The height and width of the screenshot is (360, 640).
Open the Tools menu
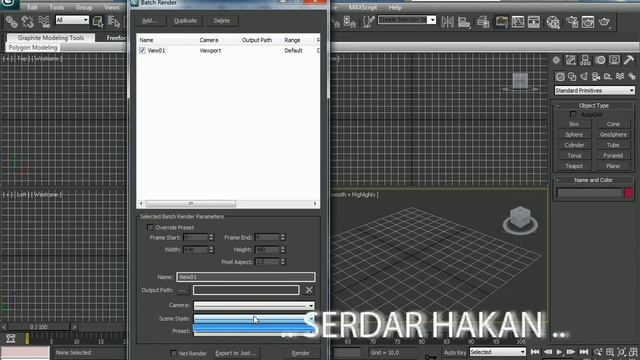[56, 7]
